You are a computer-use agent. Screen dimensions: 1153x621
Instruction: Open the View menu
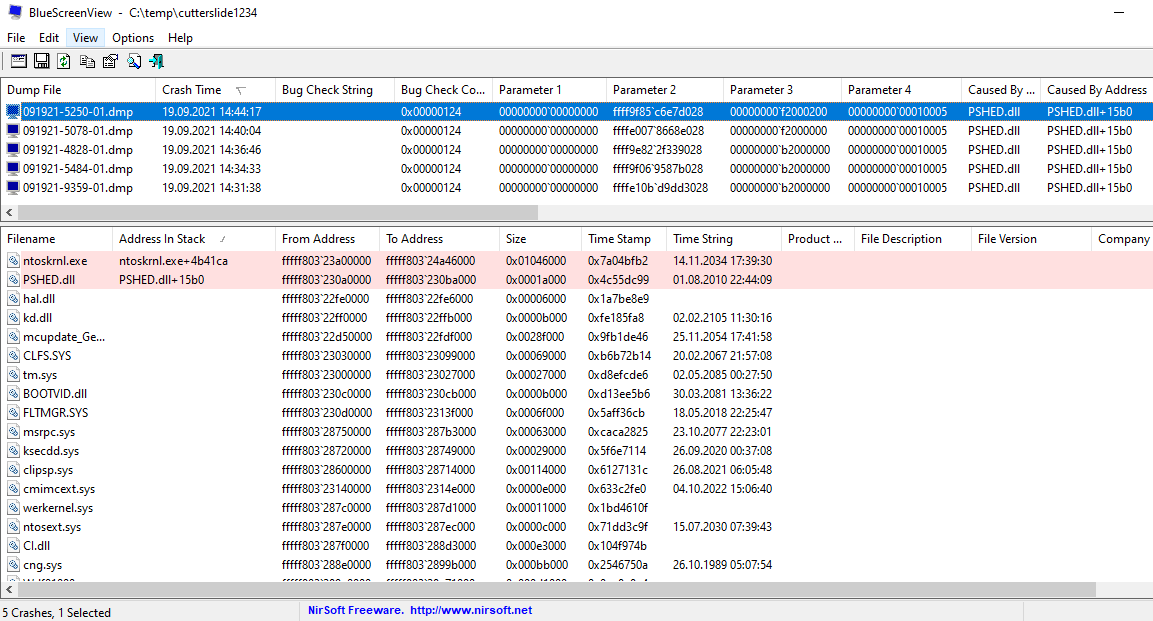coord(84,38)
